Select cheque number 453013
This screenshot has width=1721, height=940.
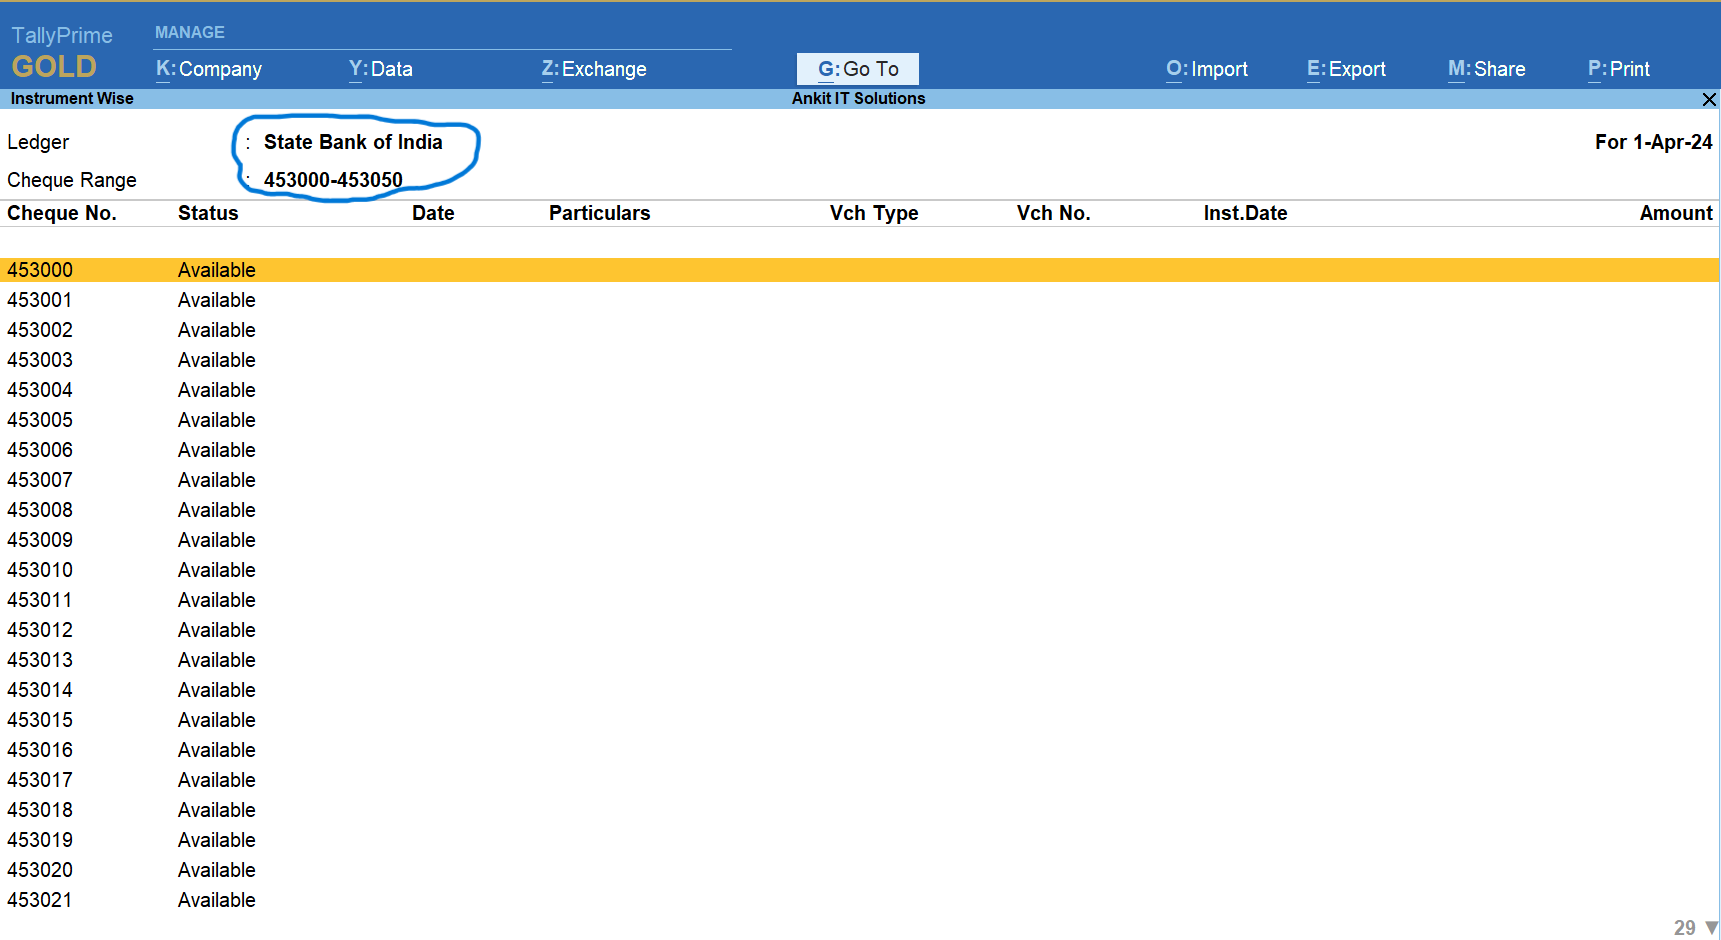pos(40,660)
